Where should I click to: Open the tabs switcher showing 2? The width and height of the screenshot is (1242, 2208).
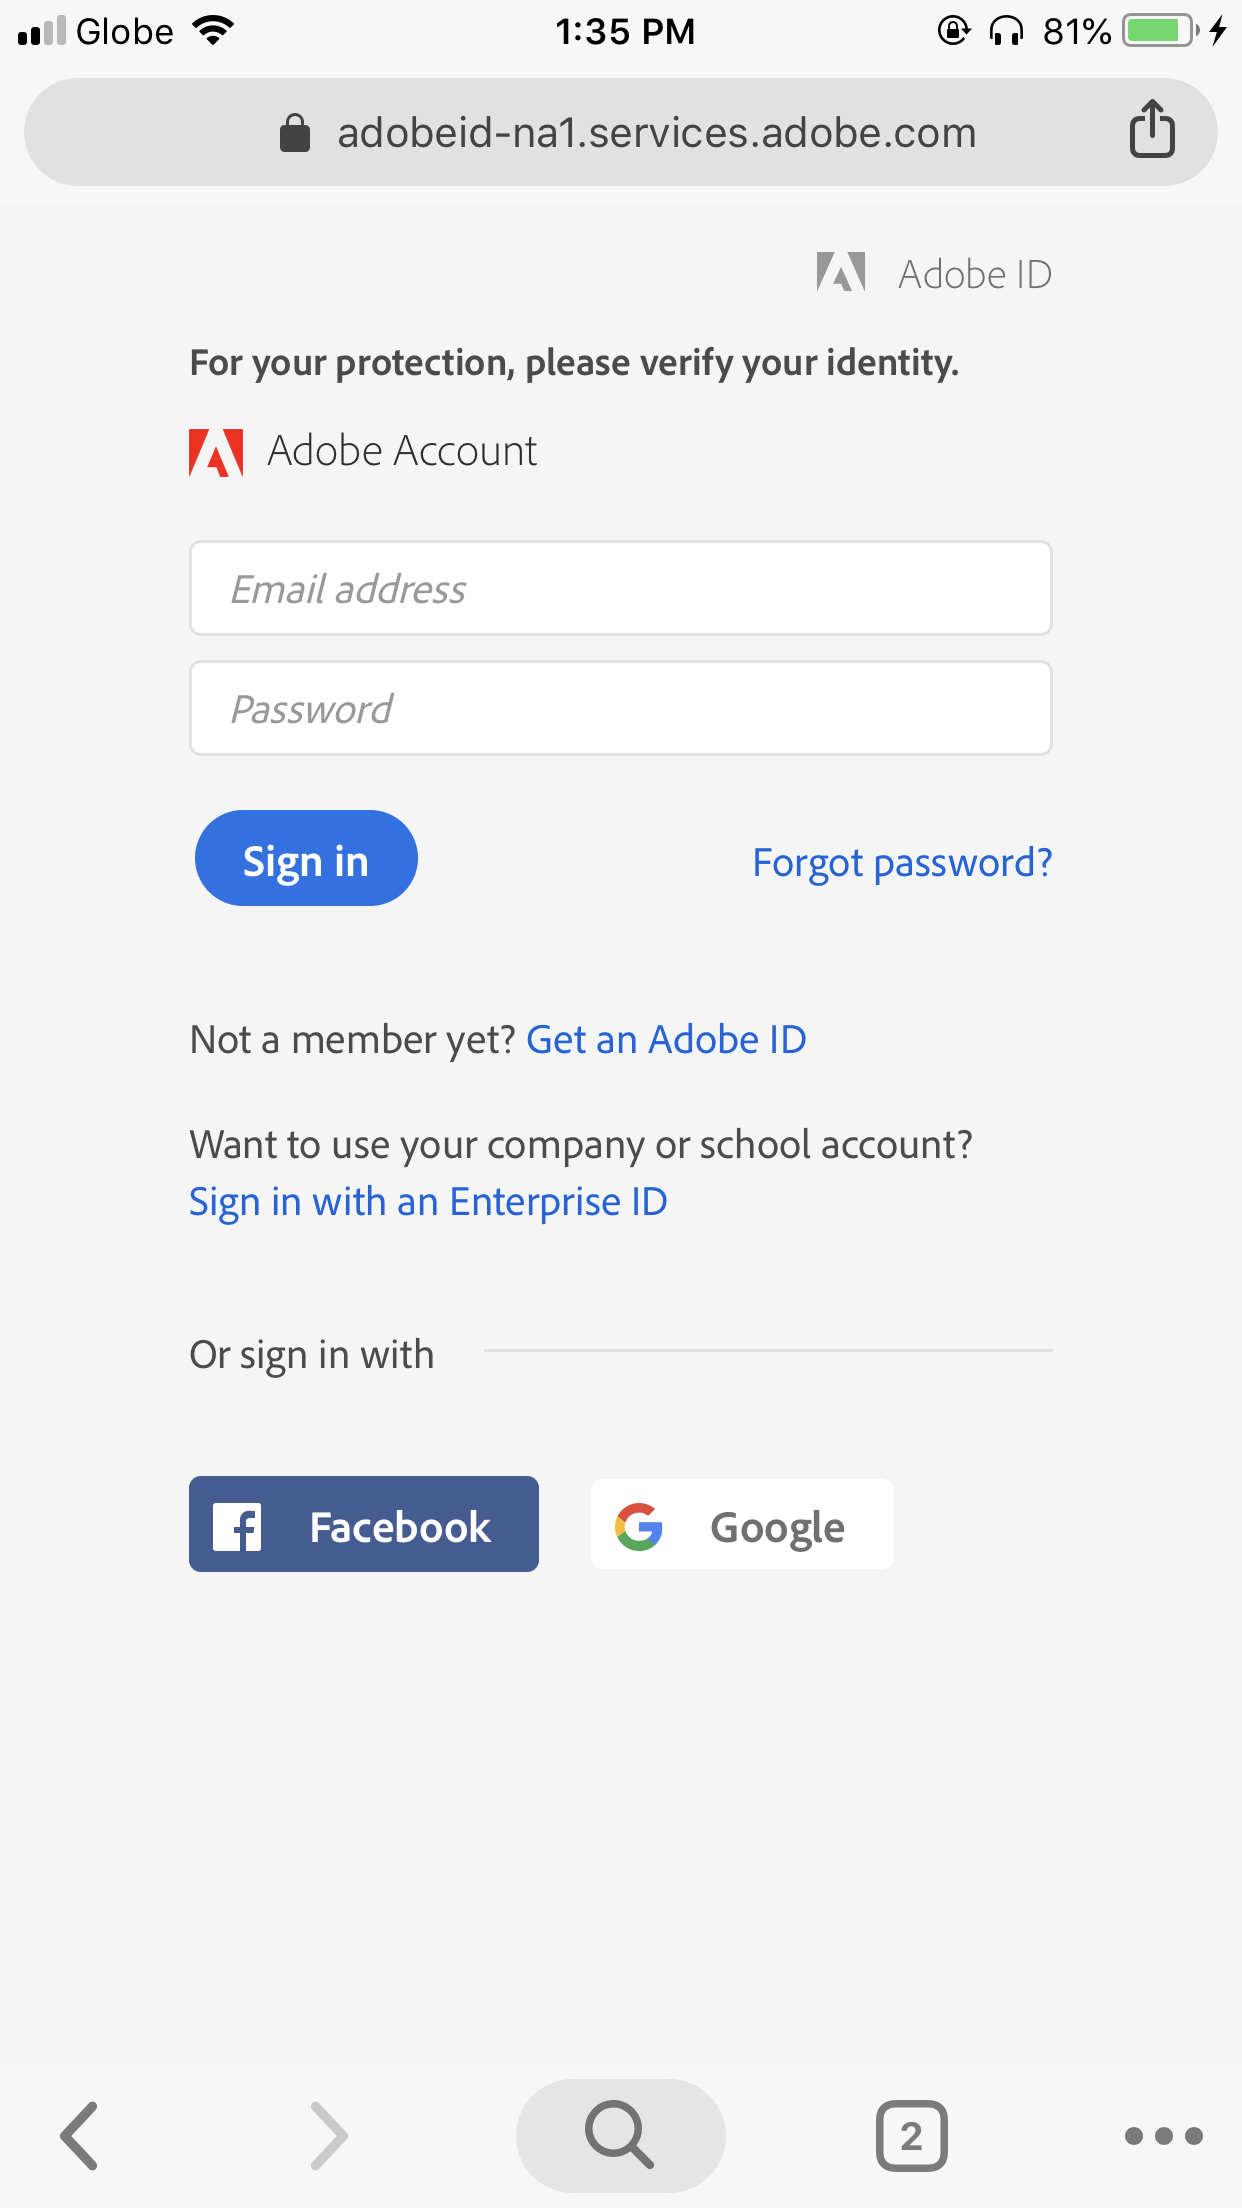(x=911, y=2135)
